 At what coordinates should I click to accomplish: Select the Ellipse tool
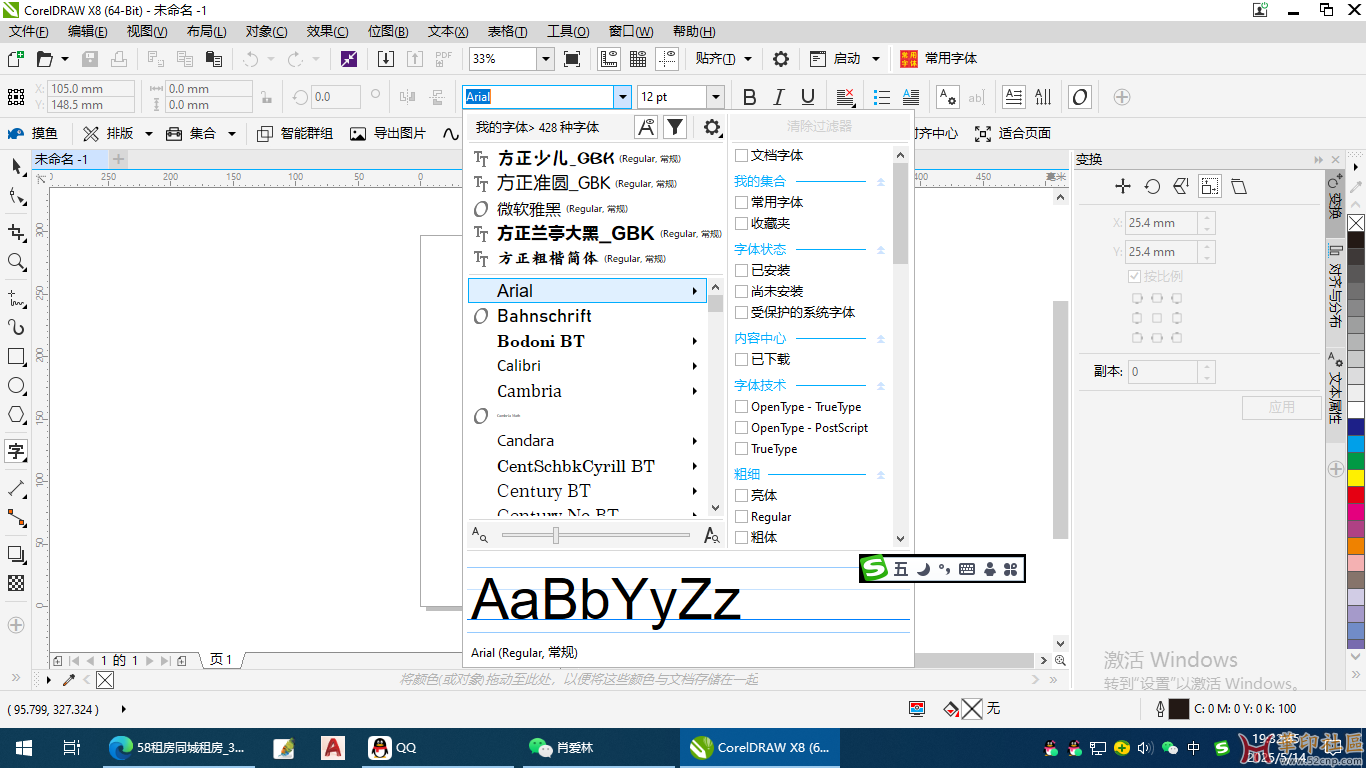[x=17, y=386]
